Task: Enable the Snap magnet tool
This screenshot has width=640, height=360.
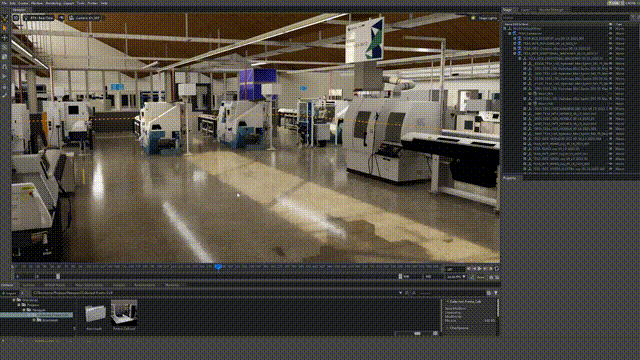Action: pos(5,66)
